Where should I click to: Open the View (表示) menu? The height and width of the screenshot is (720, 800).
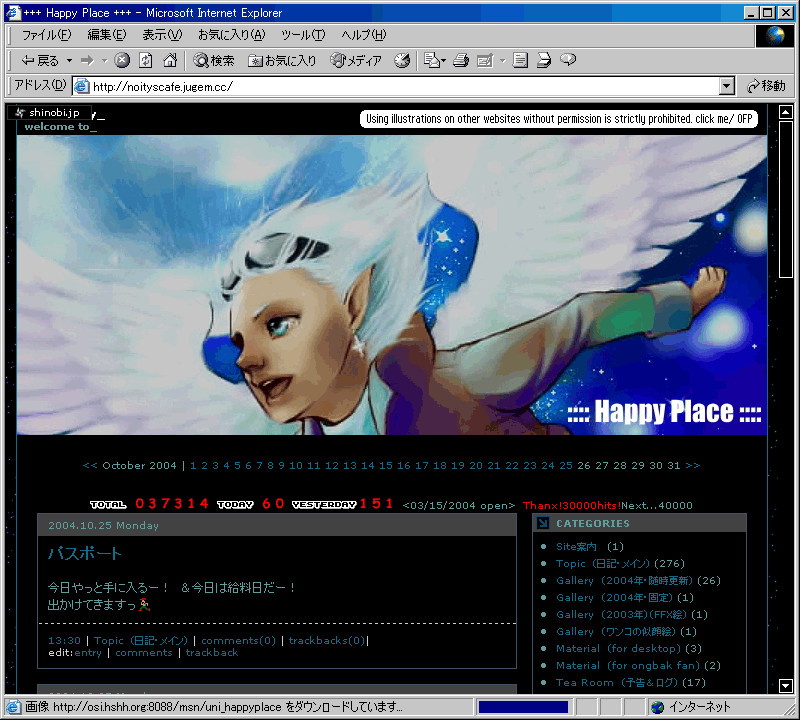tap(162, 35)
